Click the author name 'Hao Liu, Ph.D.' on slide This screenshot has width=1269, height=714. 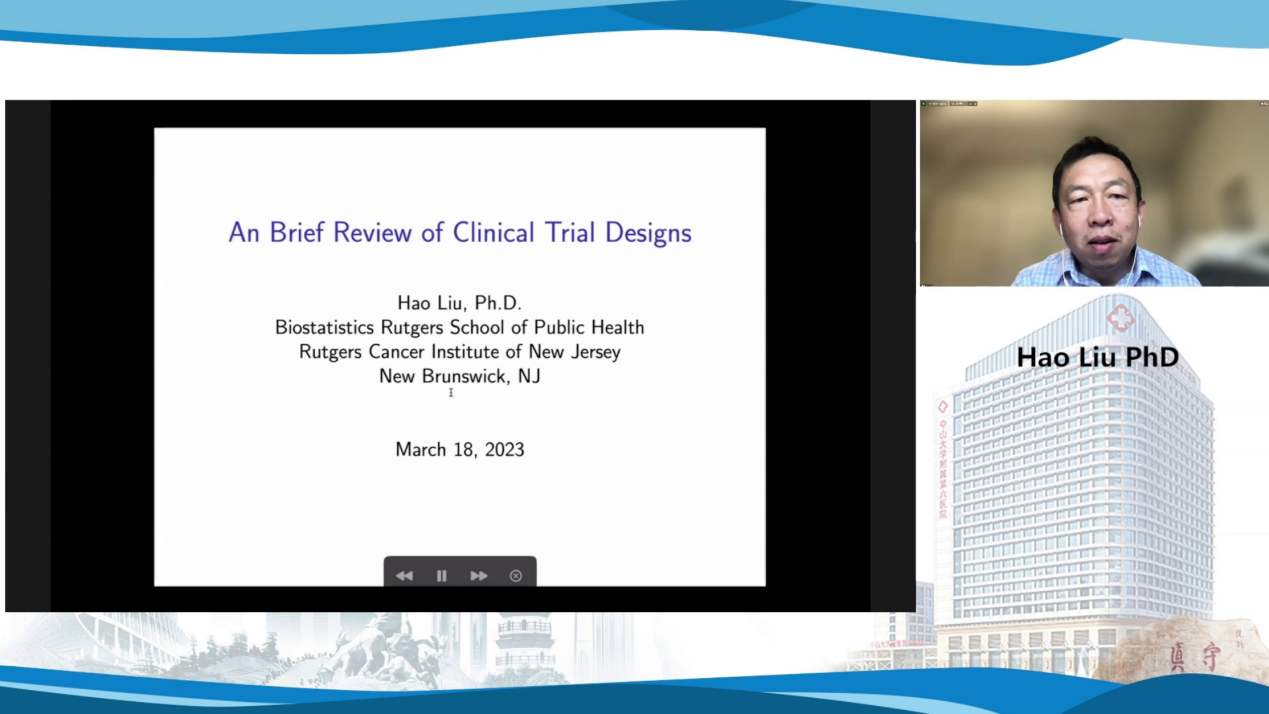pos(460,302)
